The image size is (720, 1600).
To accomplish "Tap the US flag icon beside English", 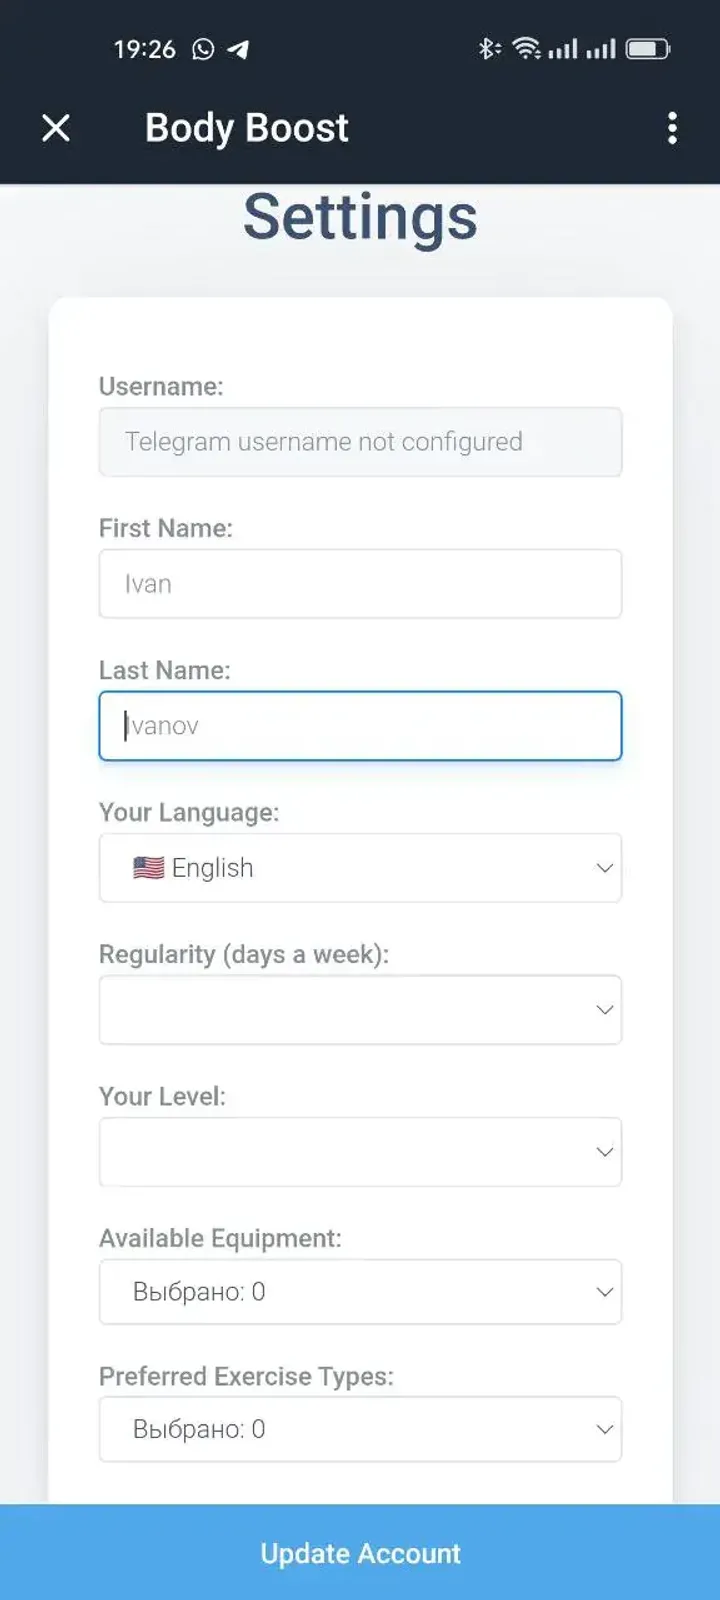I will pyautogui.click(x=148, y=868).
